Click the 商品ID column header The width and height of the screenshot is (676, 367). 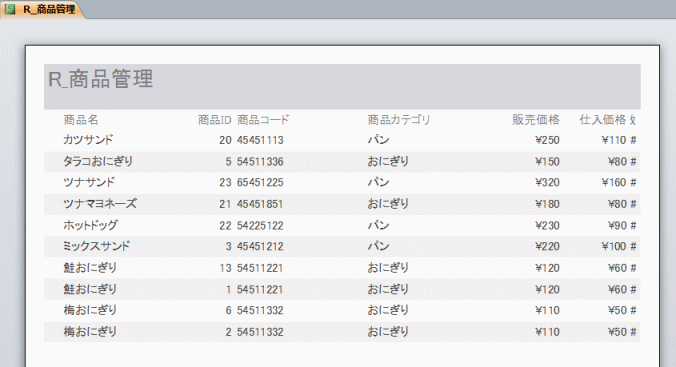215,119
